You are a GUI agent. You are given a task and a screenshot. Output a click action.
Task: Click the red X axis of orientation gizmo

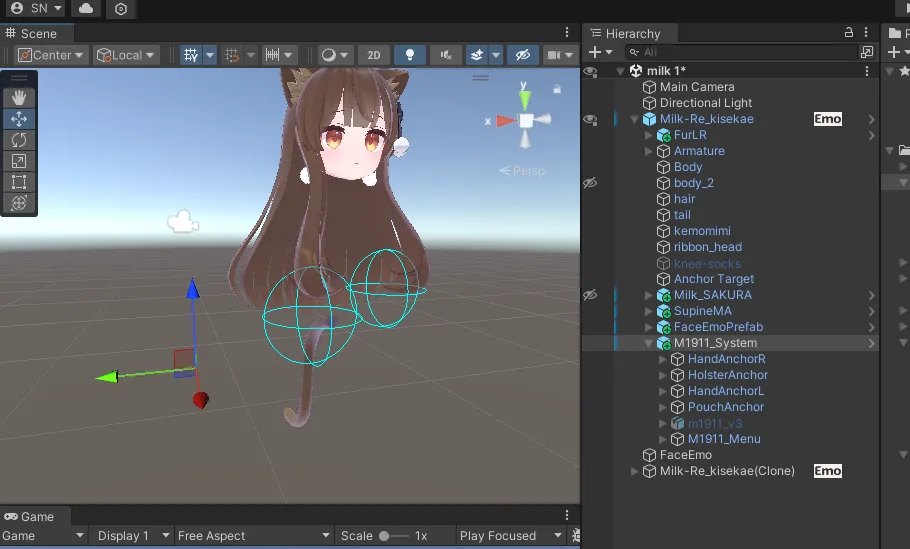pyautogui.click(x=504, y=121)
